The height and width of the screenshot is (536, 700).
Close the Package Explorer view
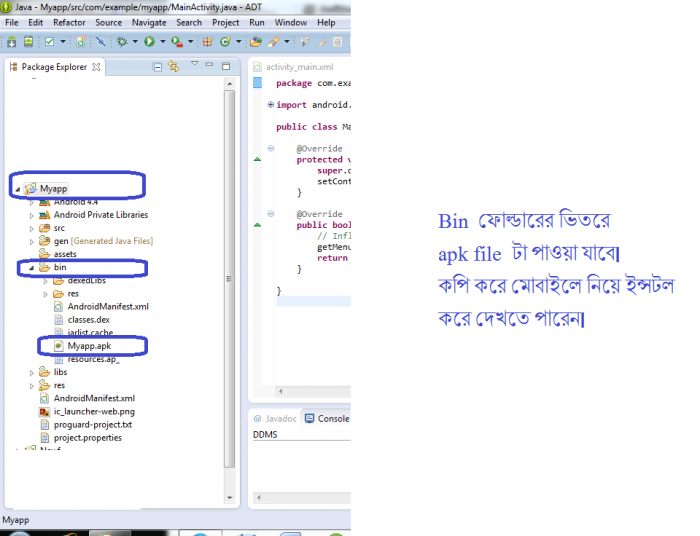[96, 67]
